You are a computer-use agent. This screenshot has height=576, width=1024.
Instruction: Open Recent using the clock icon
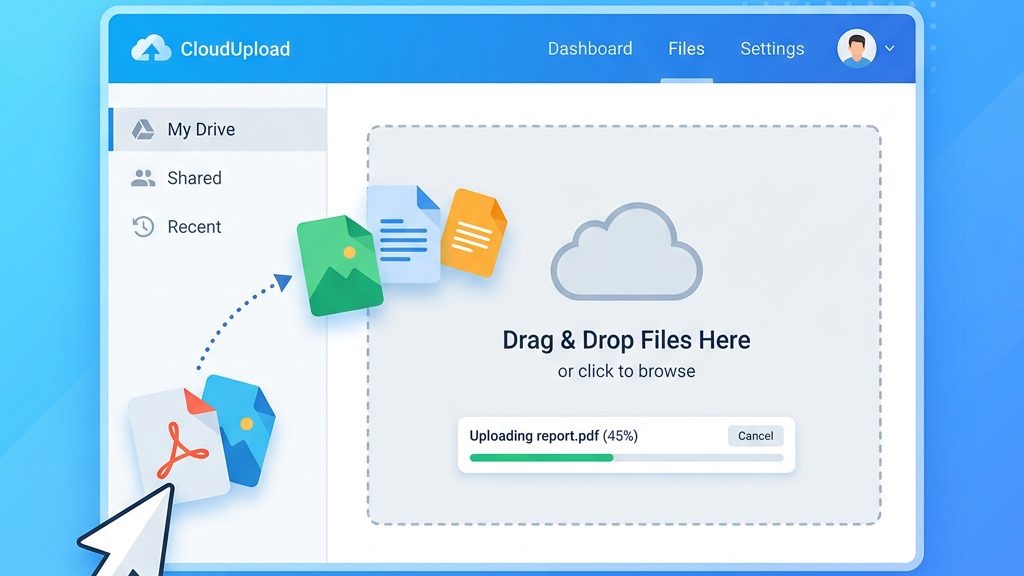(x=143, y=226)
